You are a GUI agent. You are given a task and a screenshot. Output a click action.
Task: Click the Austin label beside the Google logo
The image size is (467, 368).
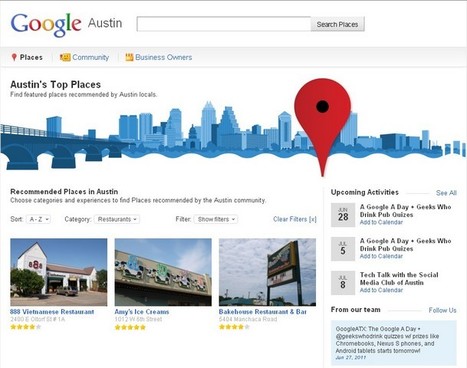point(105,23)
